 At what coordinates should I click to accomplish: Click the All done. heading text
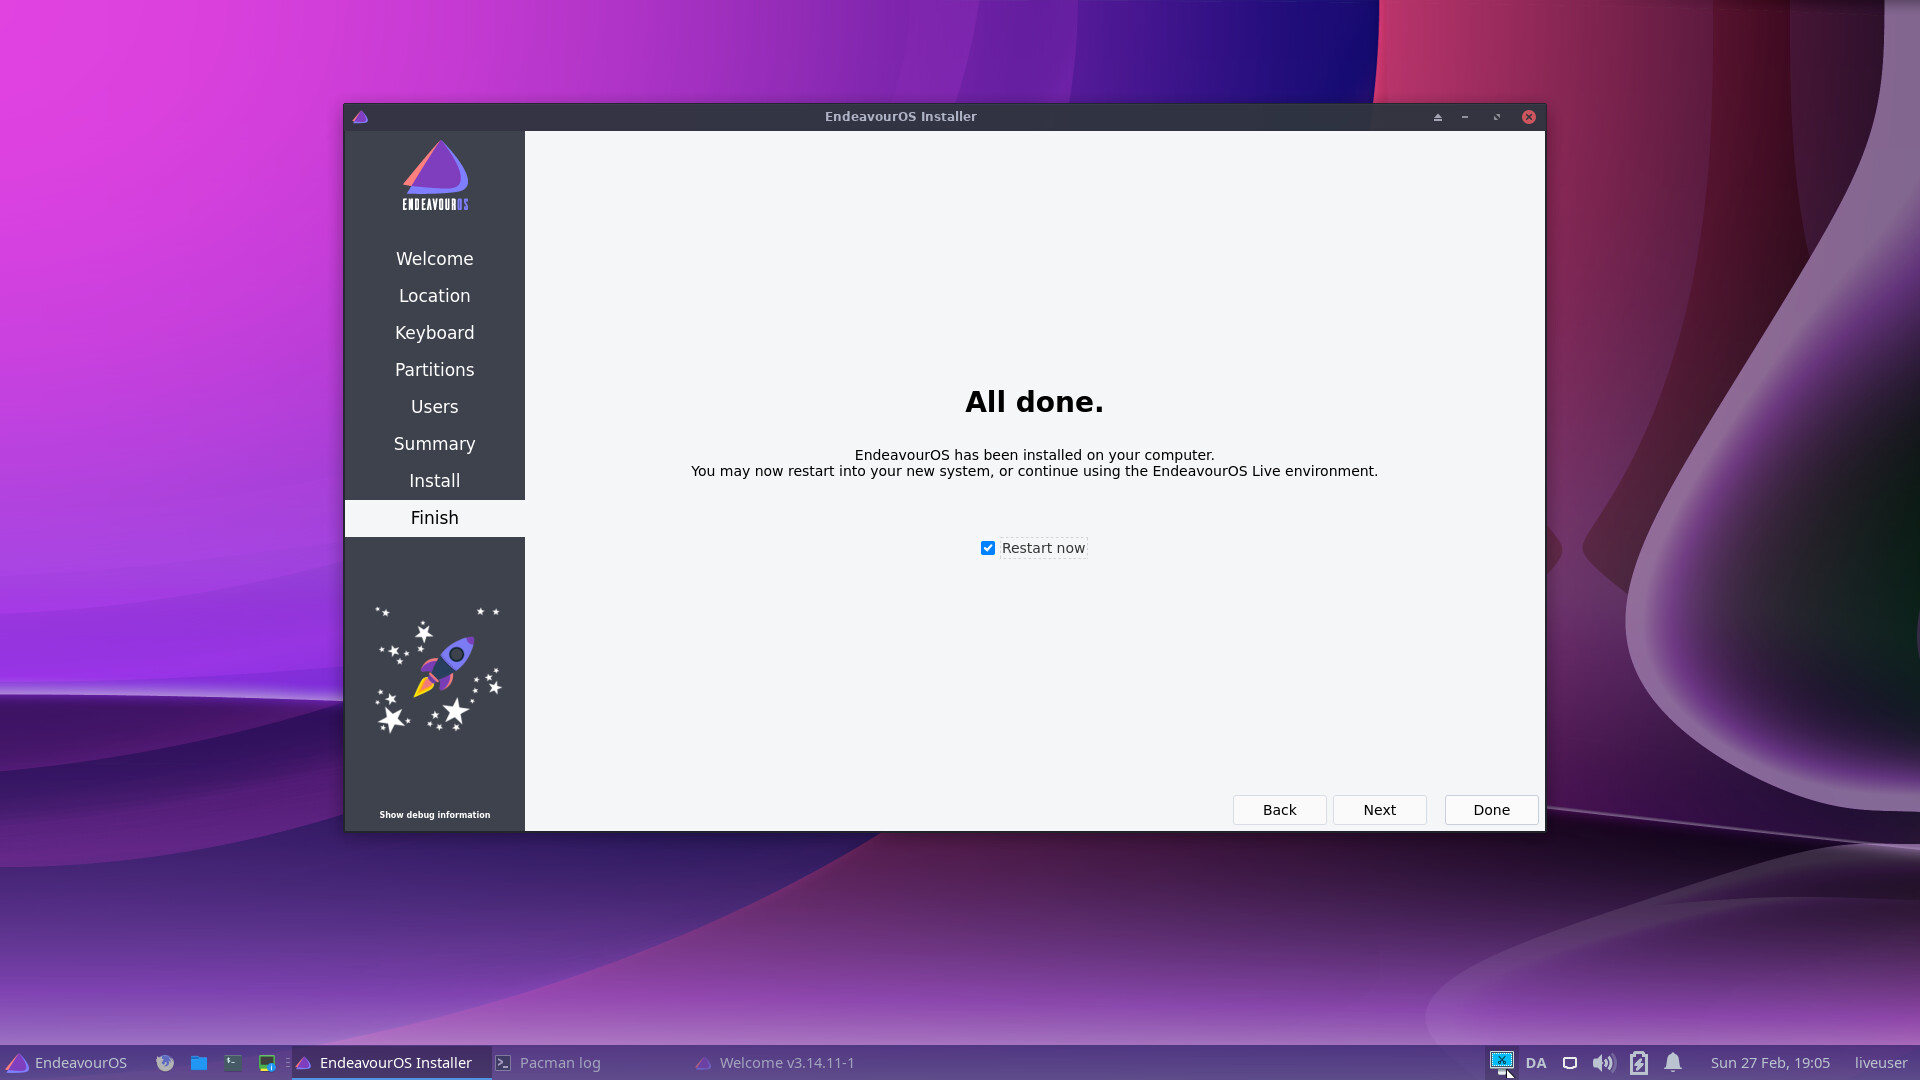[1034, 402]
